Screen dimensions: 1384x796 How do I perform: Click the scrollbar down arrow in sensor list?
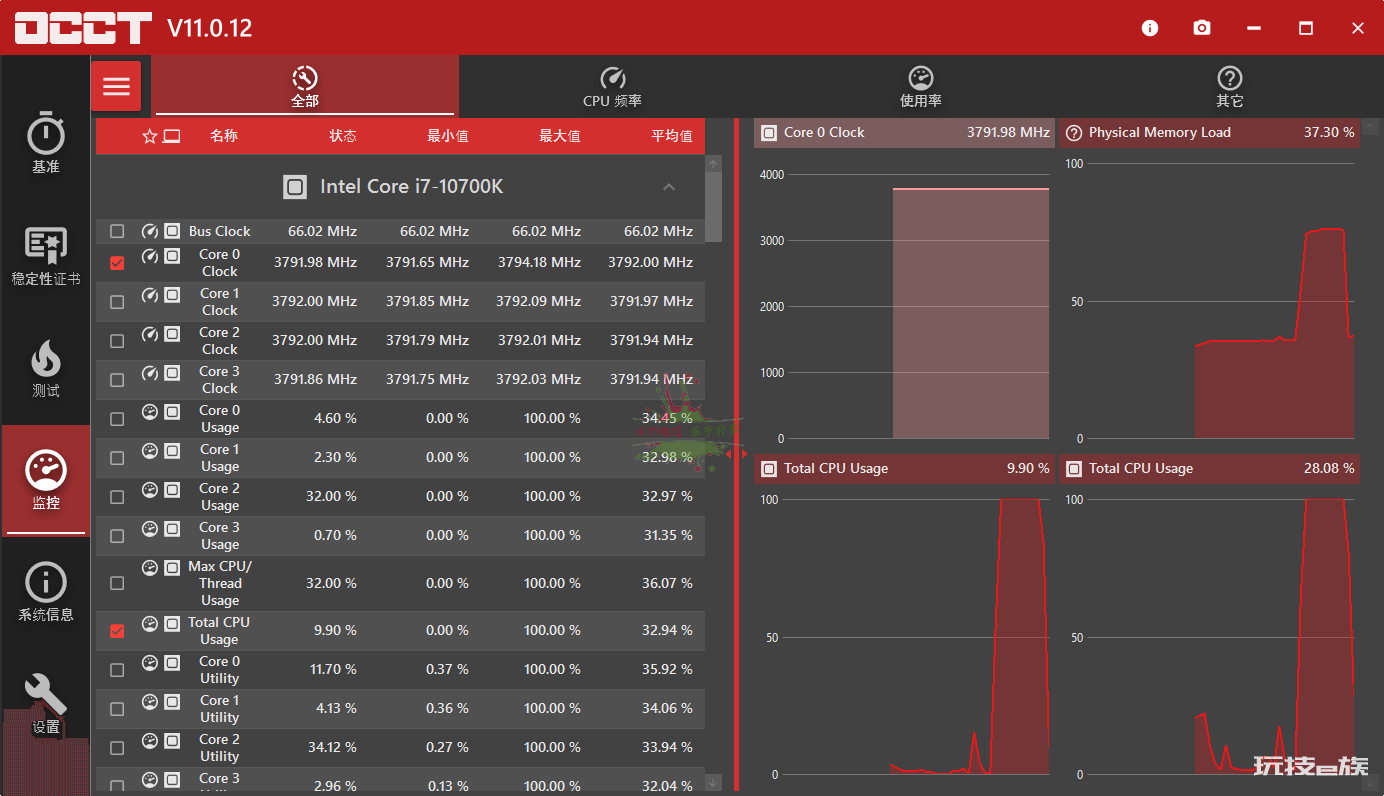[x=713, y=782]
